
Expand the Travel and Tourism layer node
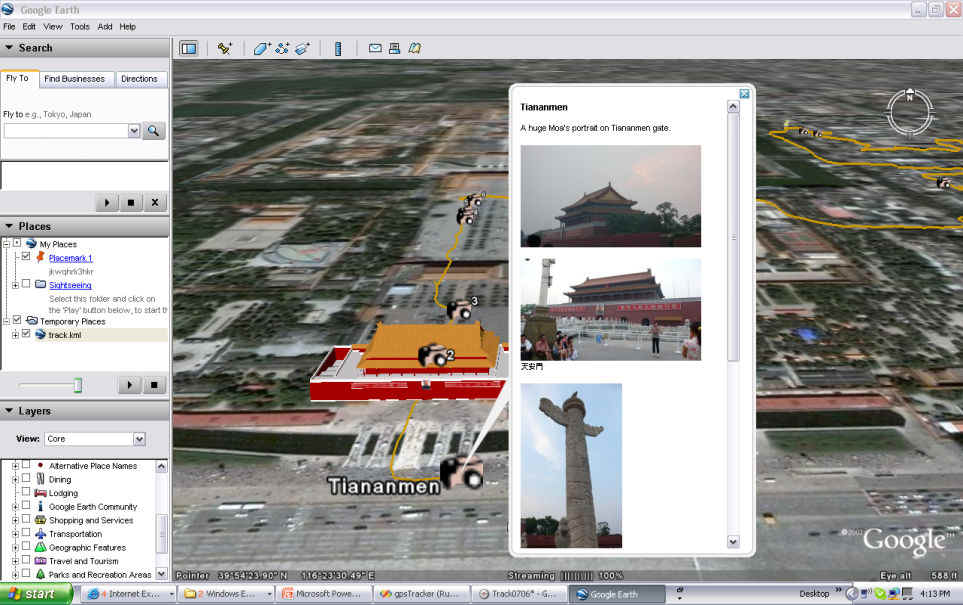point(15,561)
